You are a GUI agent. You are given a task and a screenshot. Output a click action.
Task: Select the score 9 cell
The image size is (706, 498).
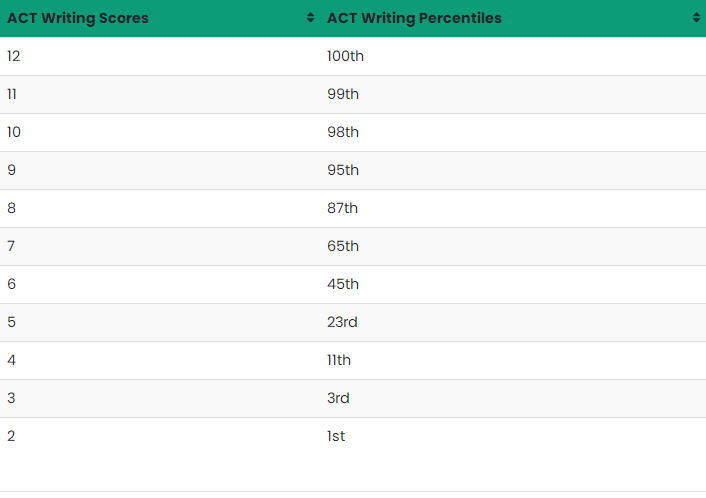160,170
